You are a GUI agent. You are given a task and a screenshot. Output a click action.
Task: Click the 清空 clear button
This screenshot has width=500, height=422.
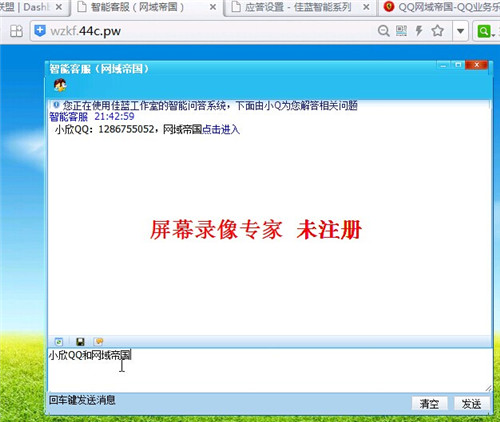coord(429,404)
